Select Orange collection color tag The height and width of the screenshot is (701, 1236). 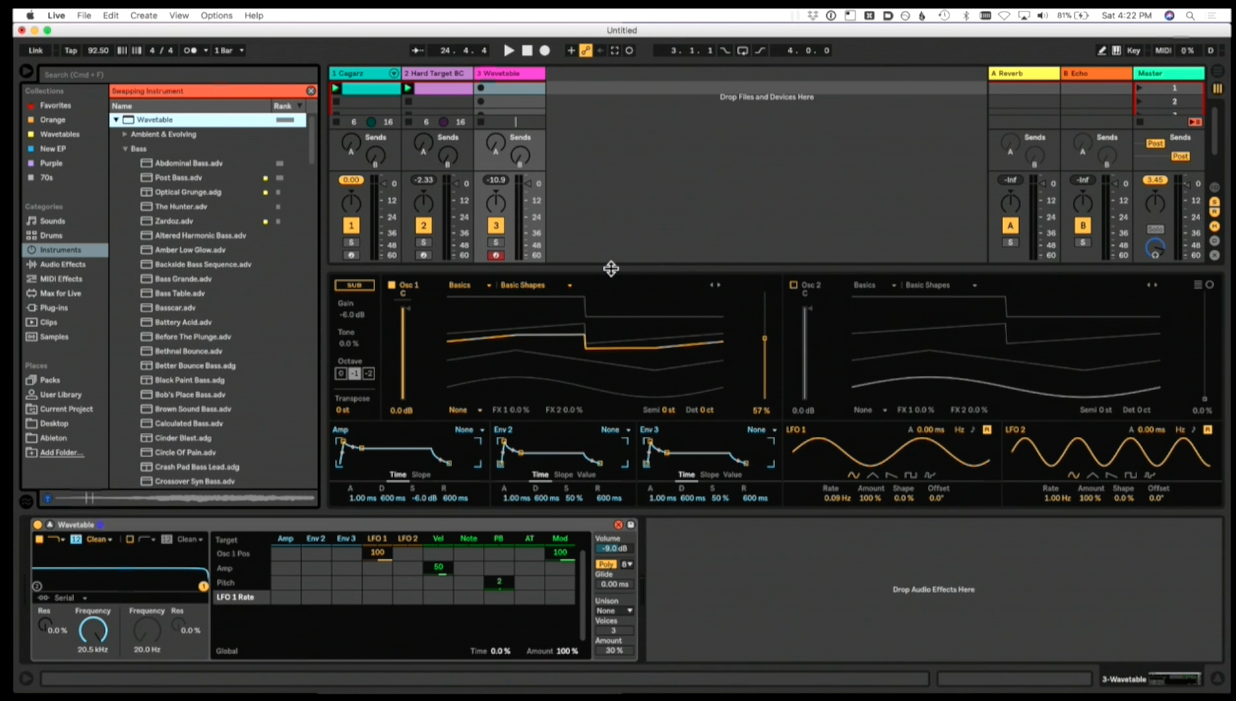(x=52, y=120)
